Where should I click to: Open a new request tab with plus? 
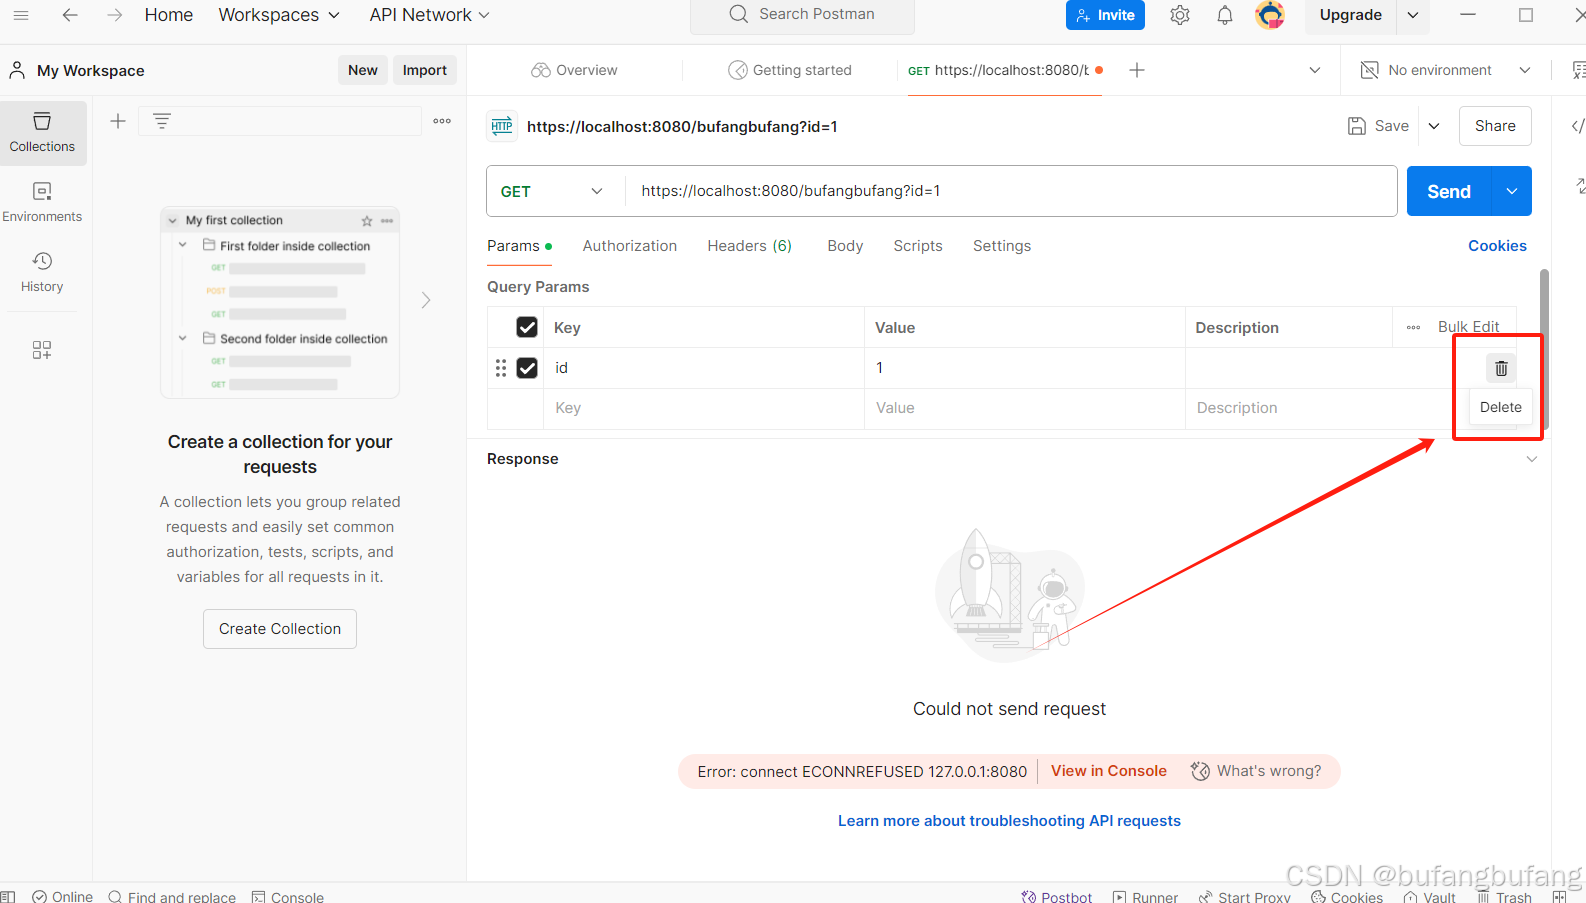pos(1137,70)
